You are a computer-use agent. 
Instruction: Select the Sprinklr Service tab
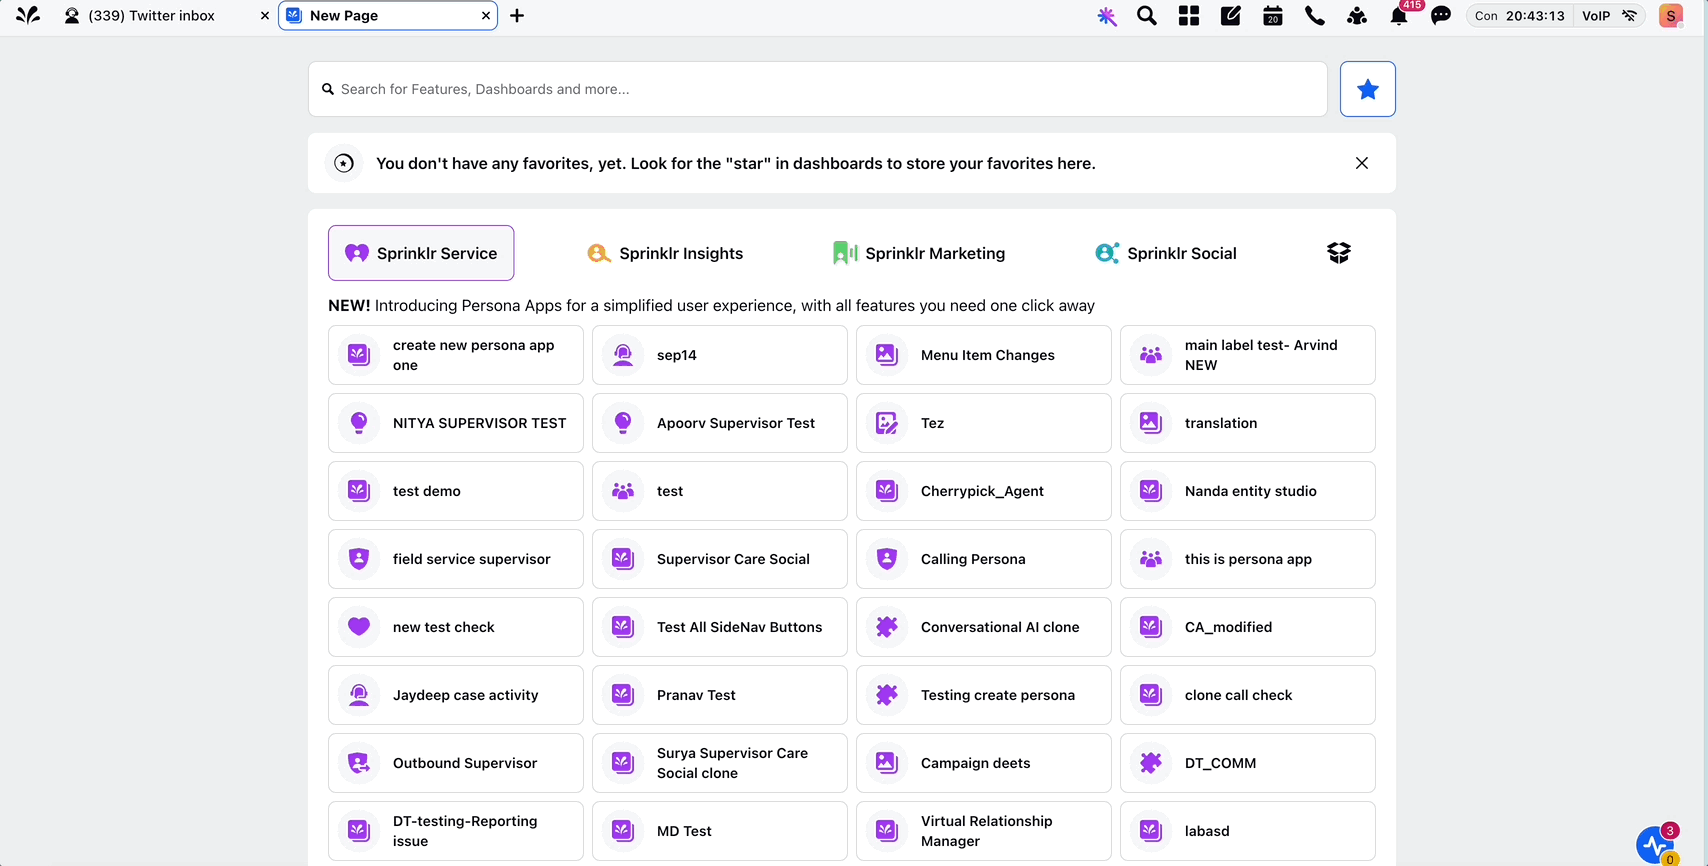(421, 253)
